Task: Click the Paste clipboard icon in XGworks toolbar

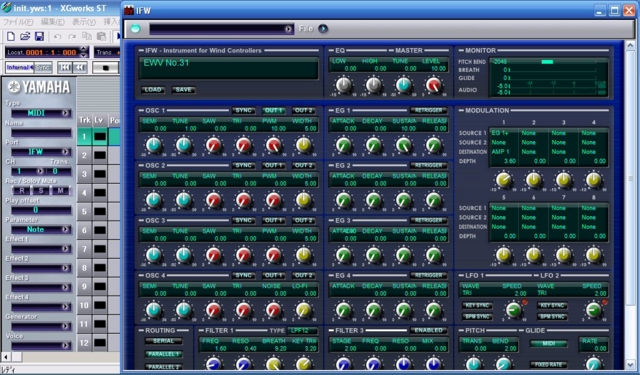Action: pos(101,37)
